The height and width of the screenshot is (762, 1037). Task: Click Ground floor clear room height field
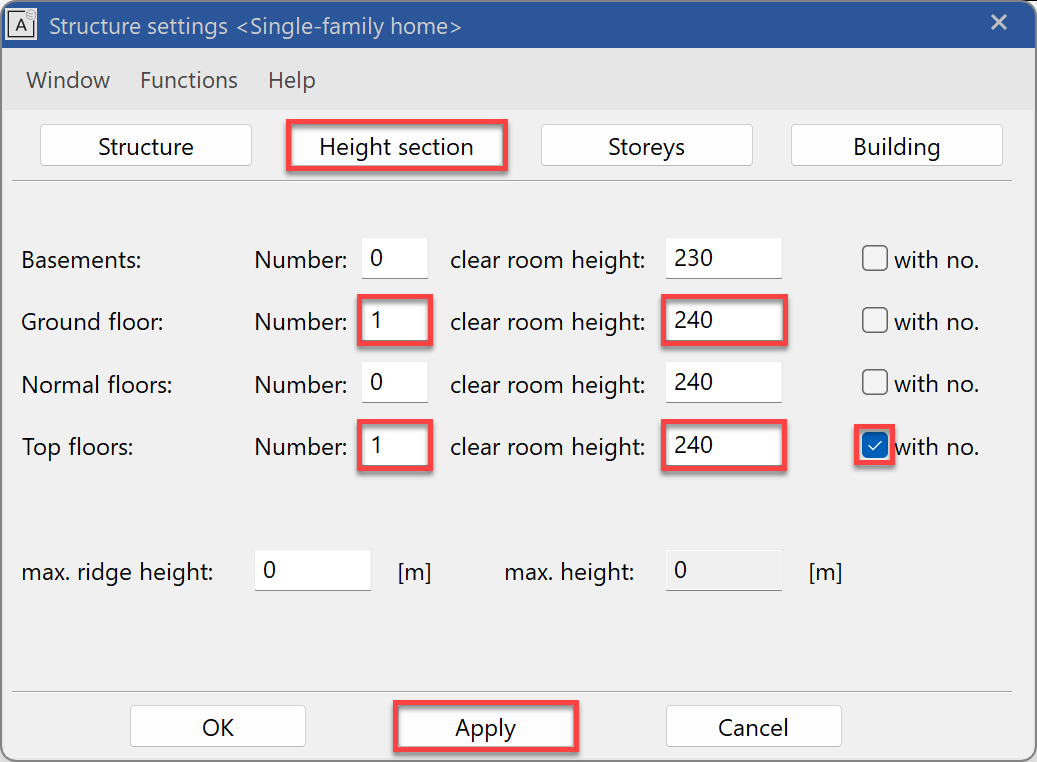pyautogui.click(x=723, y=321)
